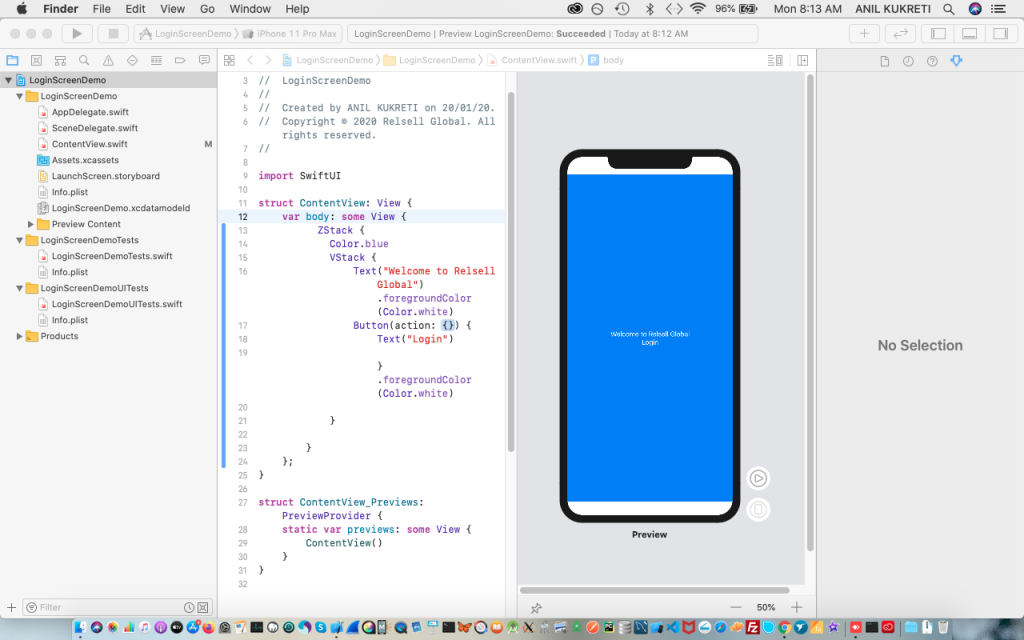Toggle the preview on-device button
1024x640 pixels.
tap(758, 509)
